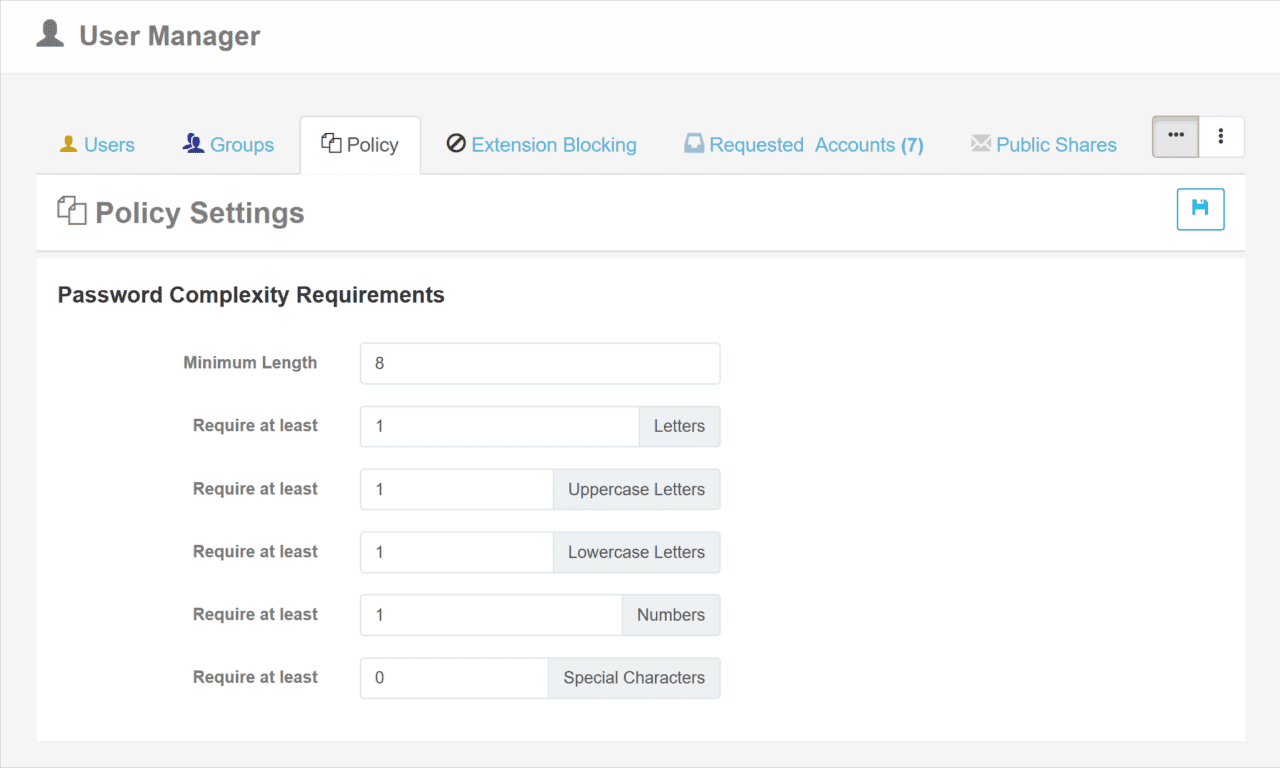The image size is (1280, 768).
Task: Click the Policy tab pages icon
Action: (x=331, y=143)
